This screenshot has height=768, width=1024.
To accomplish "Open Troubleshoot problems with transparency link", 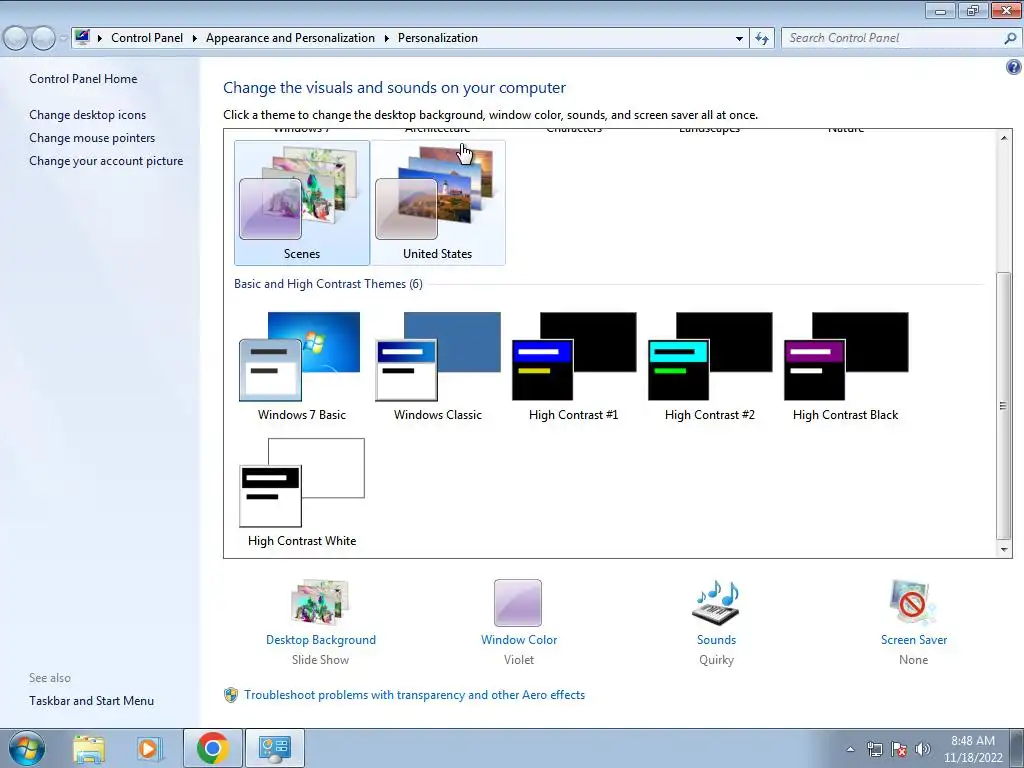I will 415,695.
